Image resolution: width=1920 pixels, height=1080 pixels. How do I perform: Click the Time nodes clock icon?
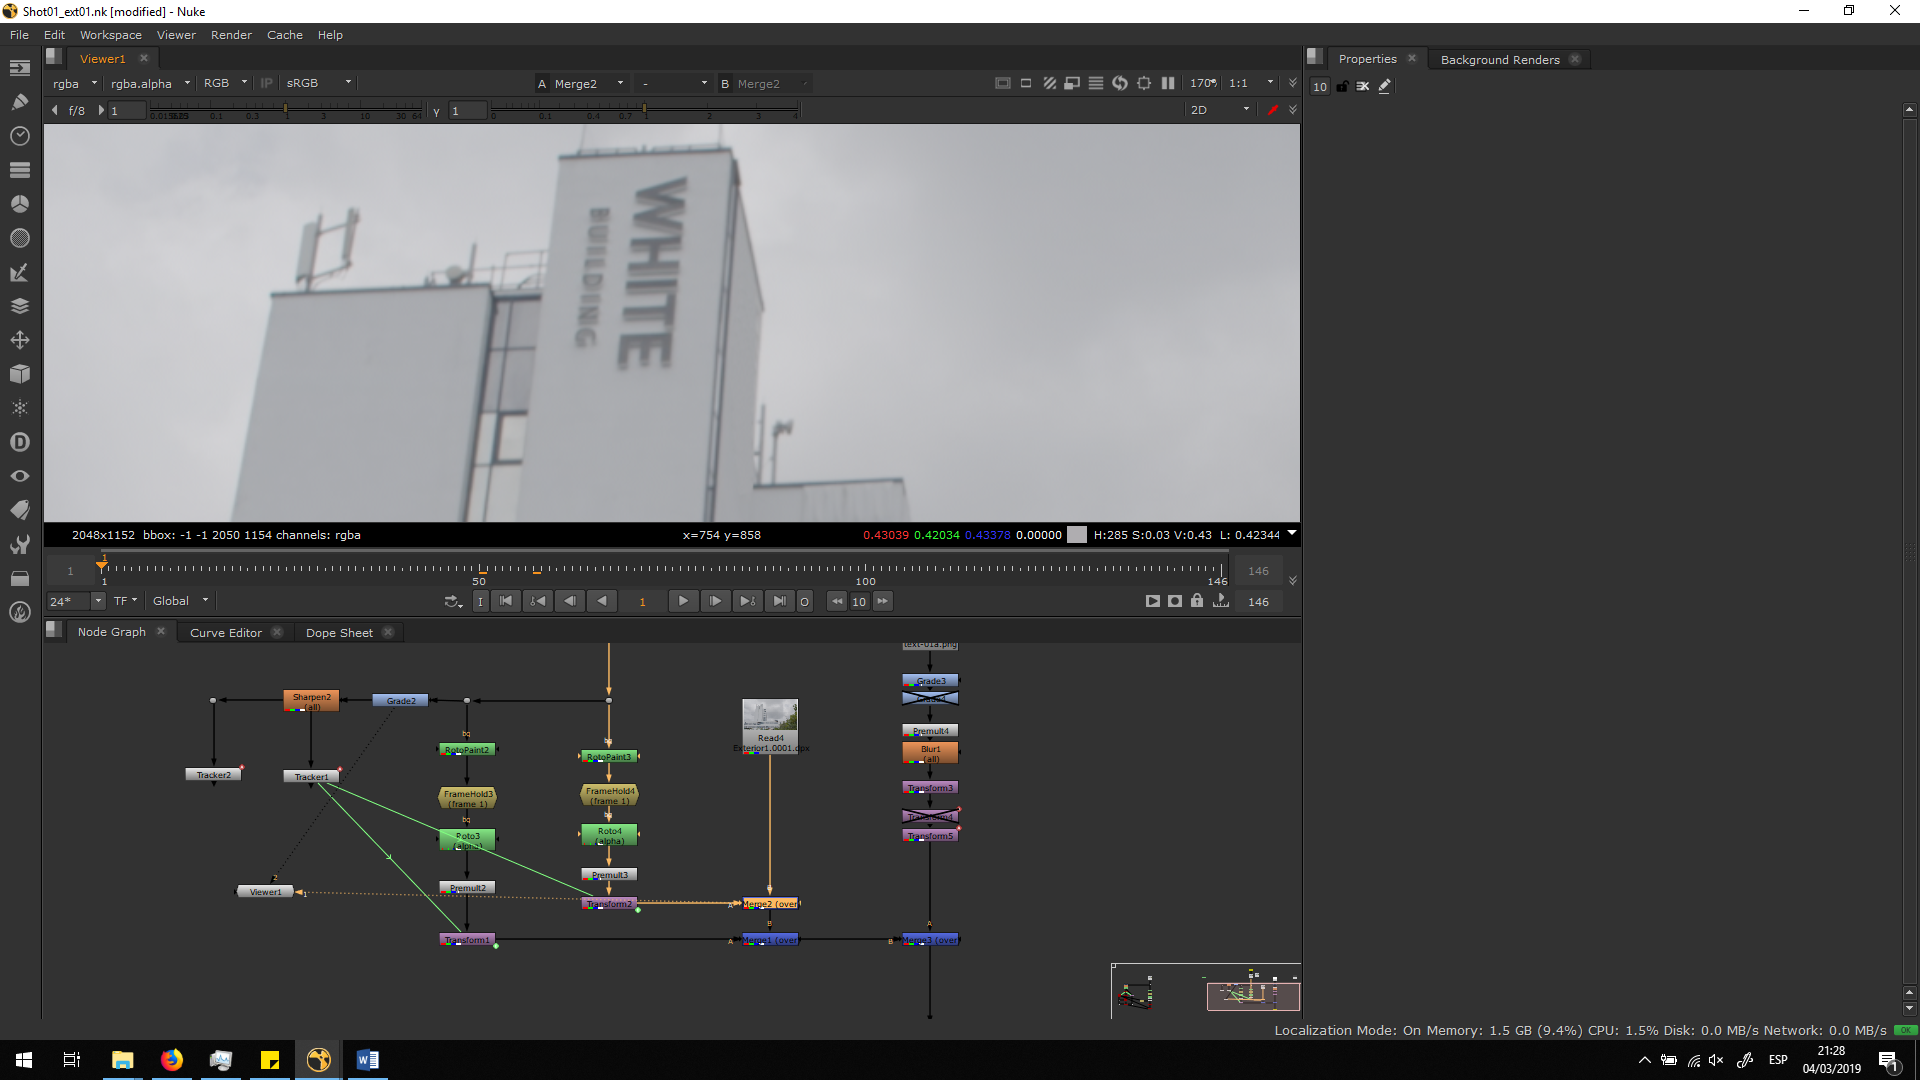(19, 135)
